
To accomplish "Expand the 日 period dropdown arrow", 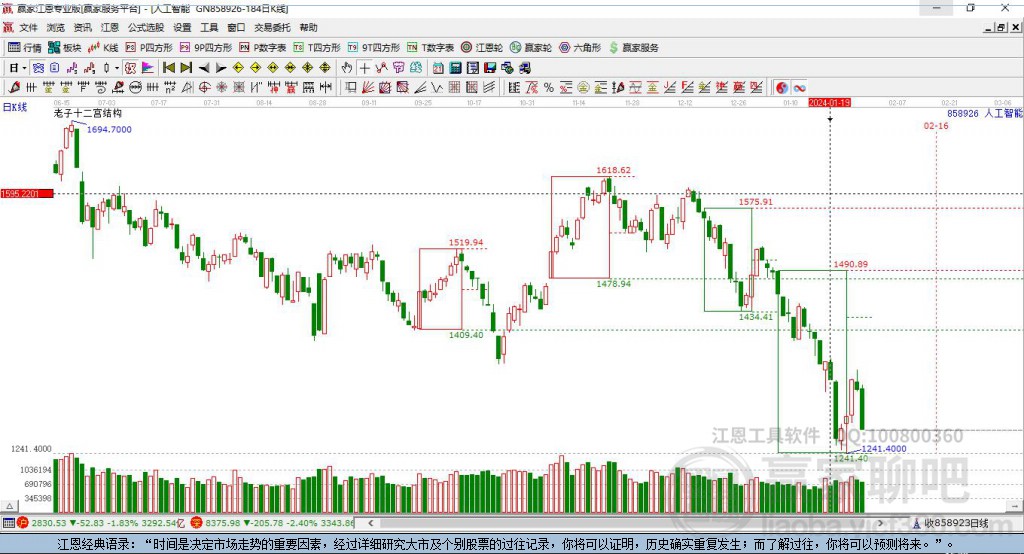I will (24, 68).
